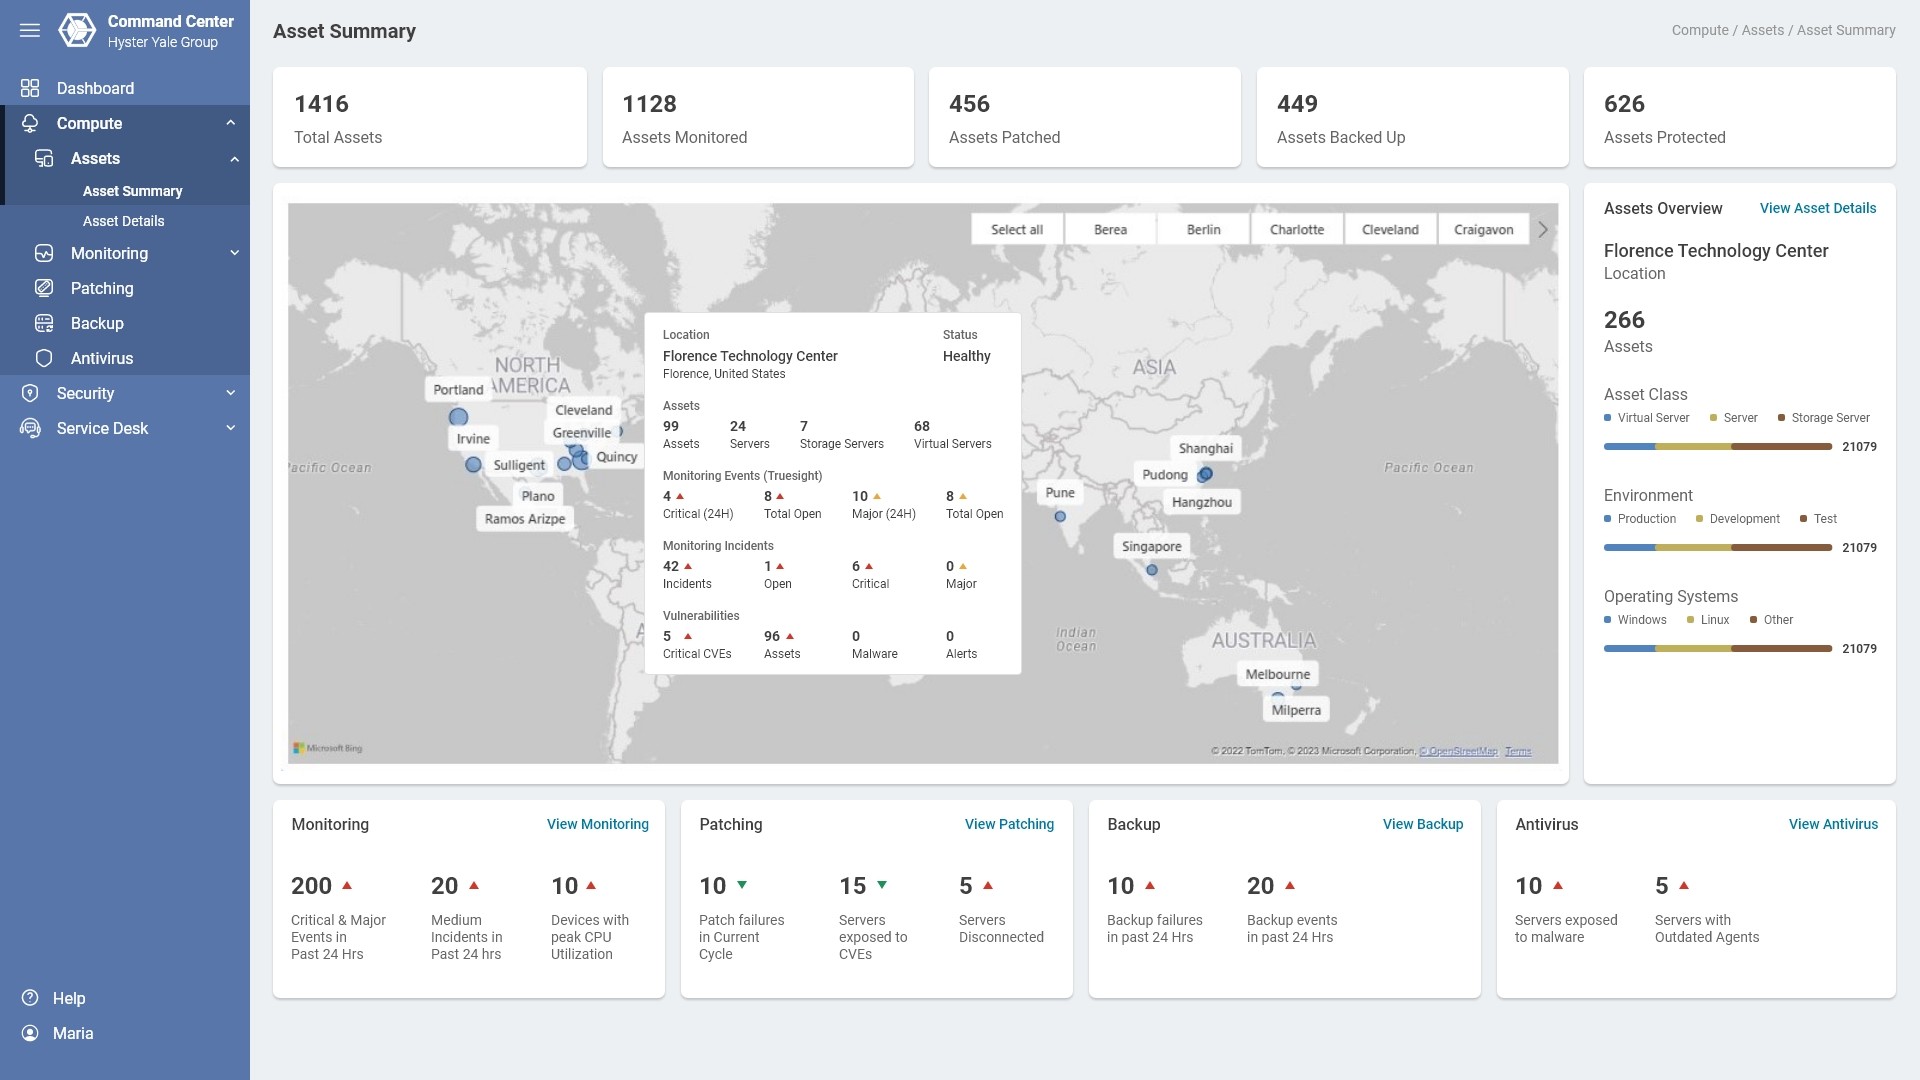This screenshot has width=1920, height=1080.
Task: Open the Asset Details menu item
Action: (123, 221)
